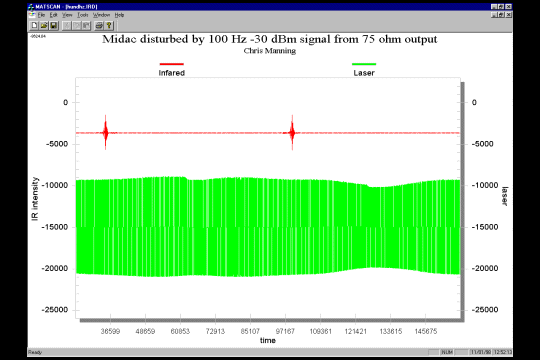540x360 pixels.
Task: Click the red Infared legend line
Action: click(172, 64)
